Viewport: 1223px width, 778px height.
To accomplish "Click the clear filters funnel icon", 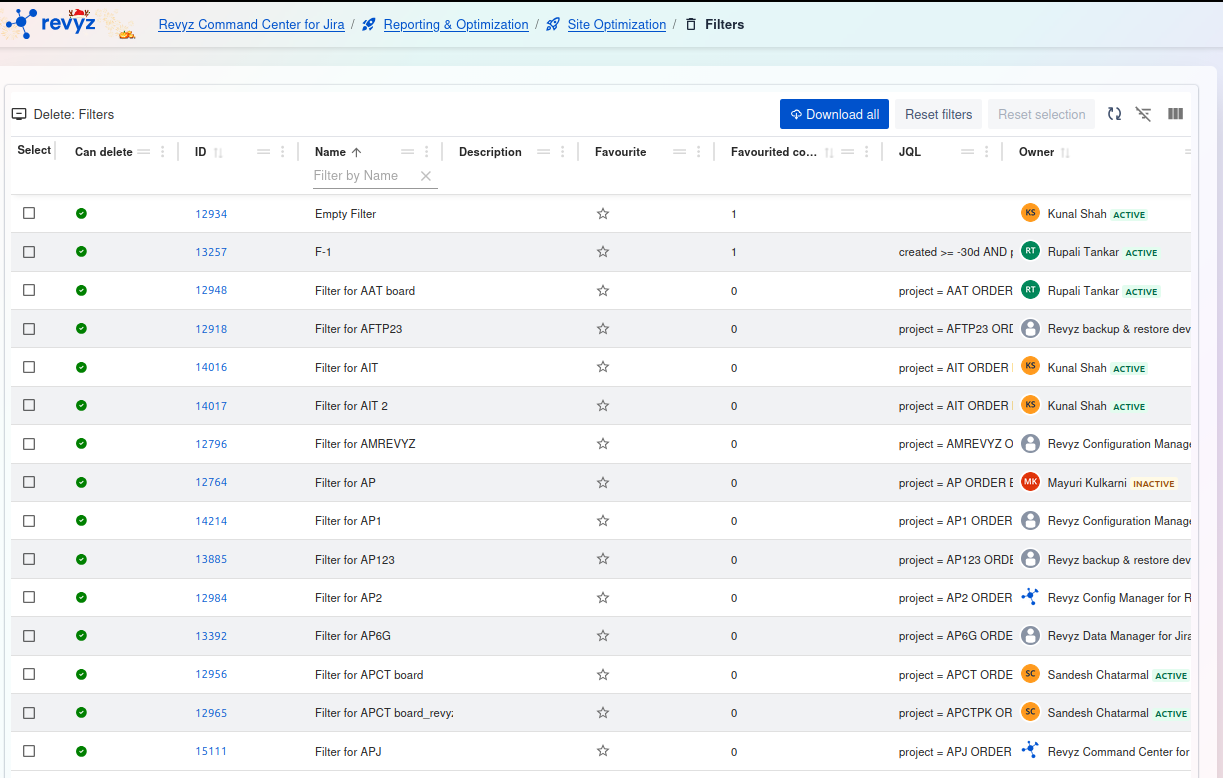I will point(1143,114).
